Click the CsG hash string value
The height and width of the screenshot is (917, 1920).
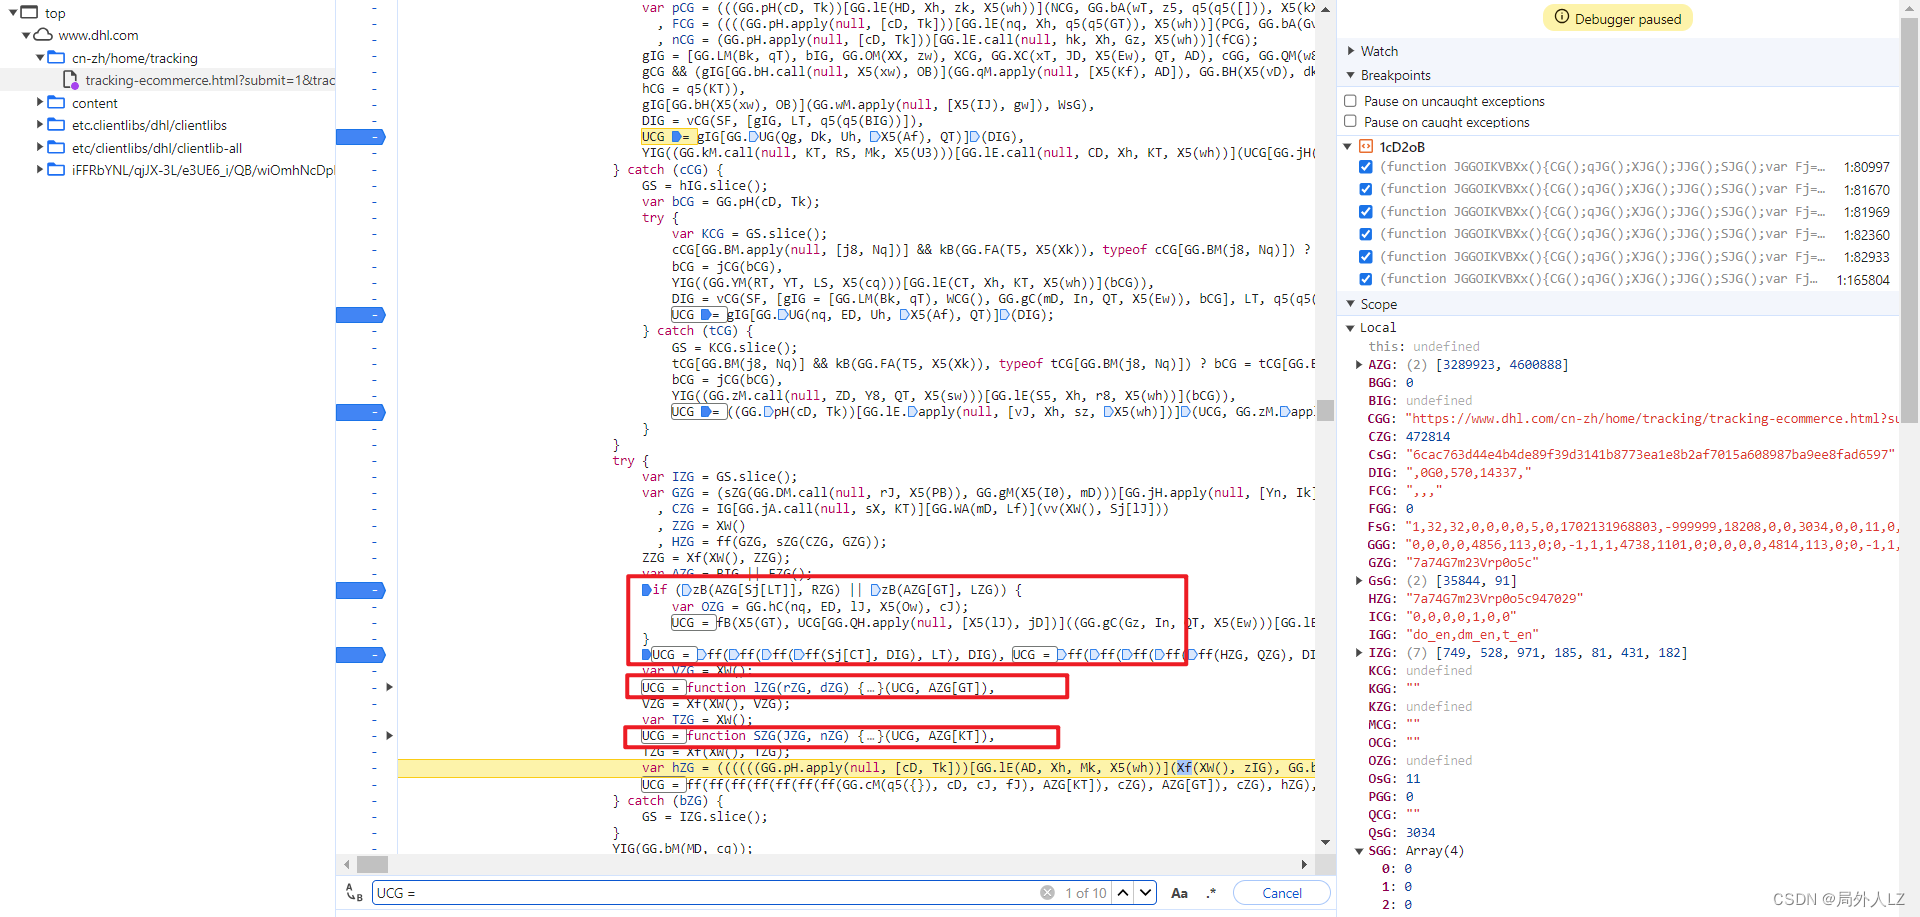click(x=1651, y=455)
